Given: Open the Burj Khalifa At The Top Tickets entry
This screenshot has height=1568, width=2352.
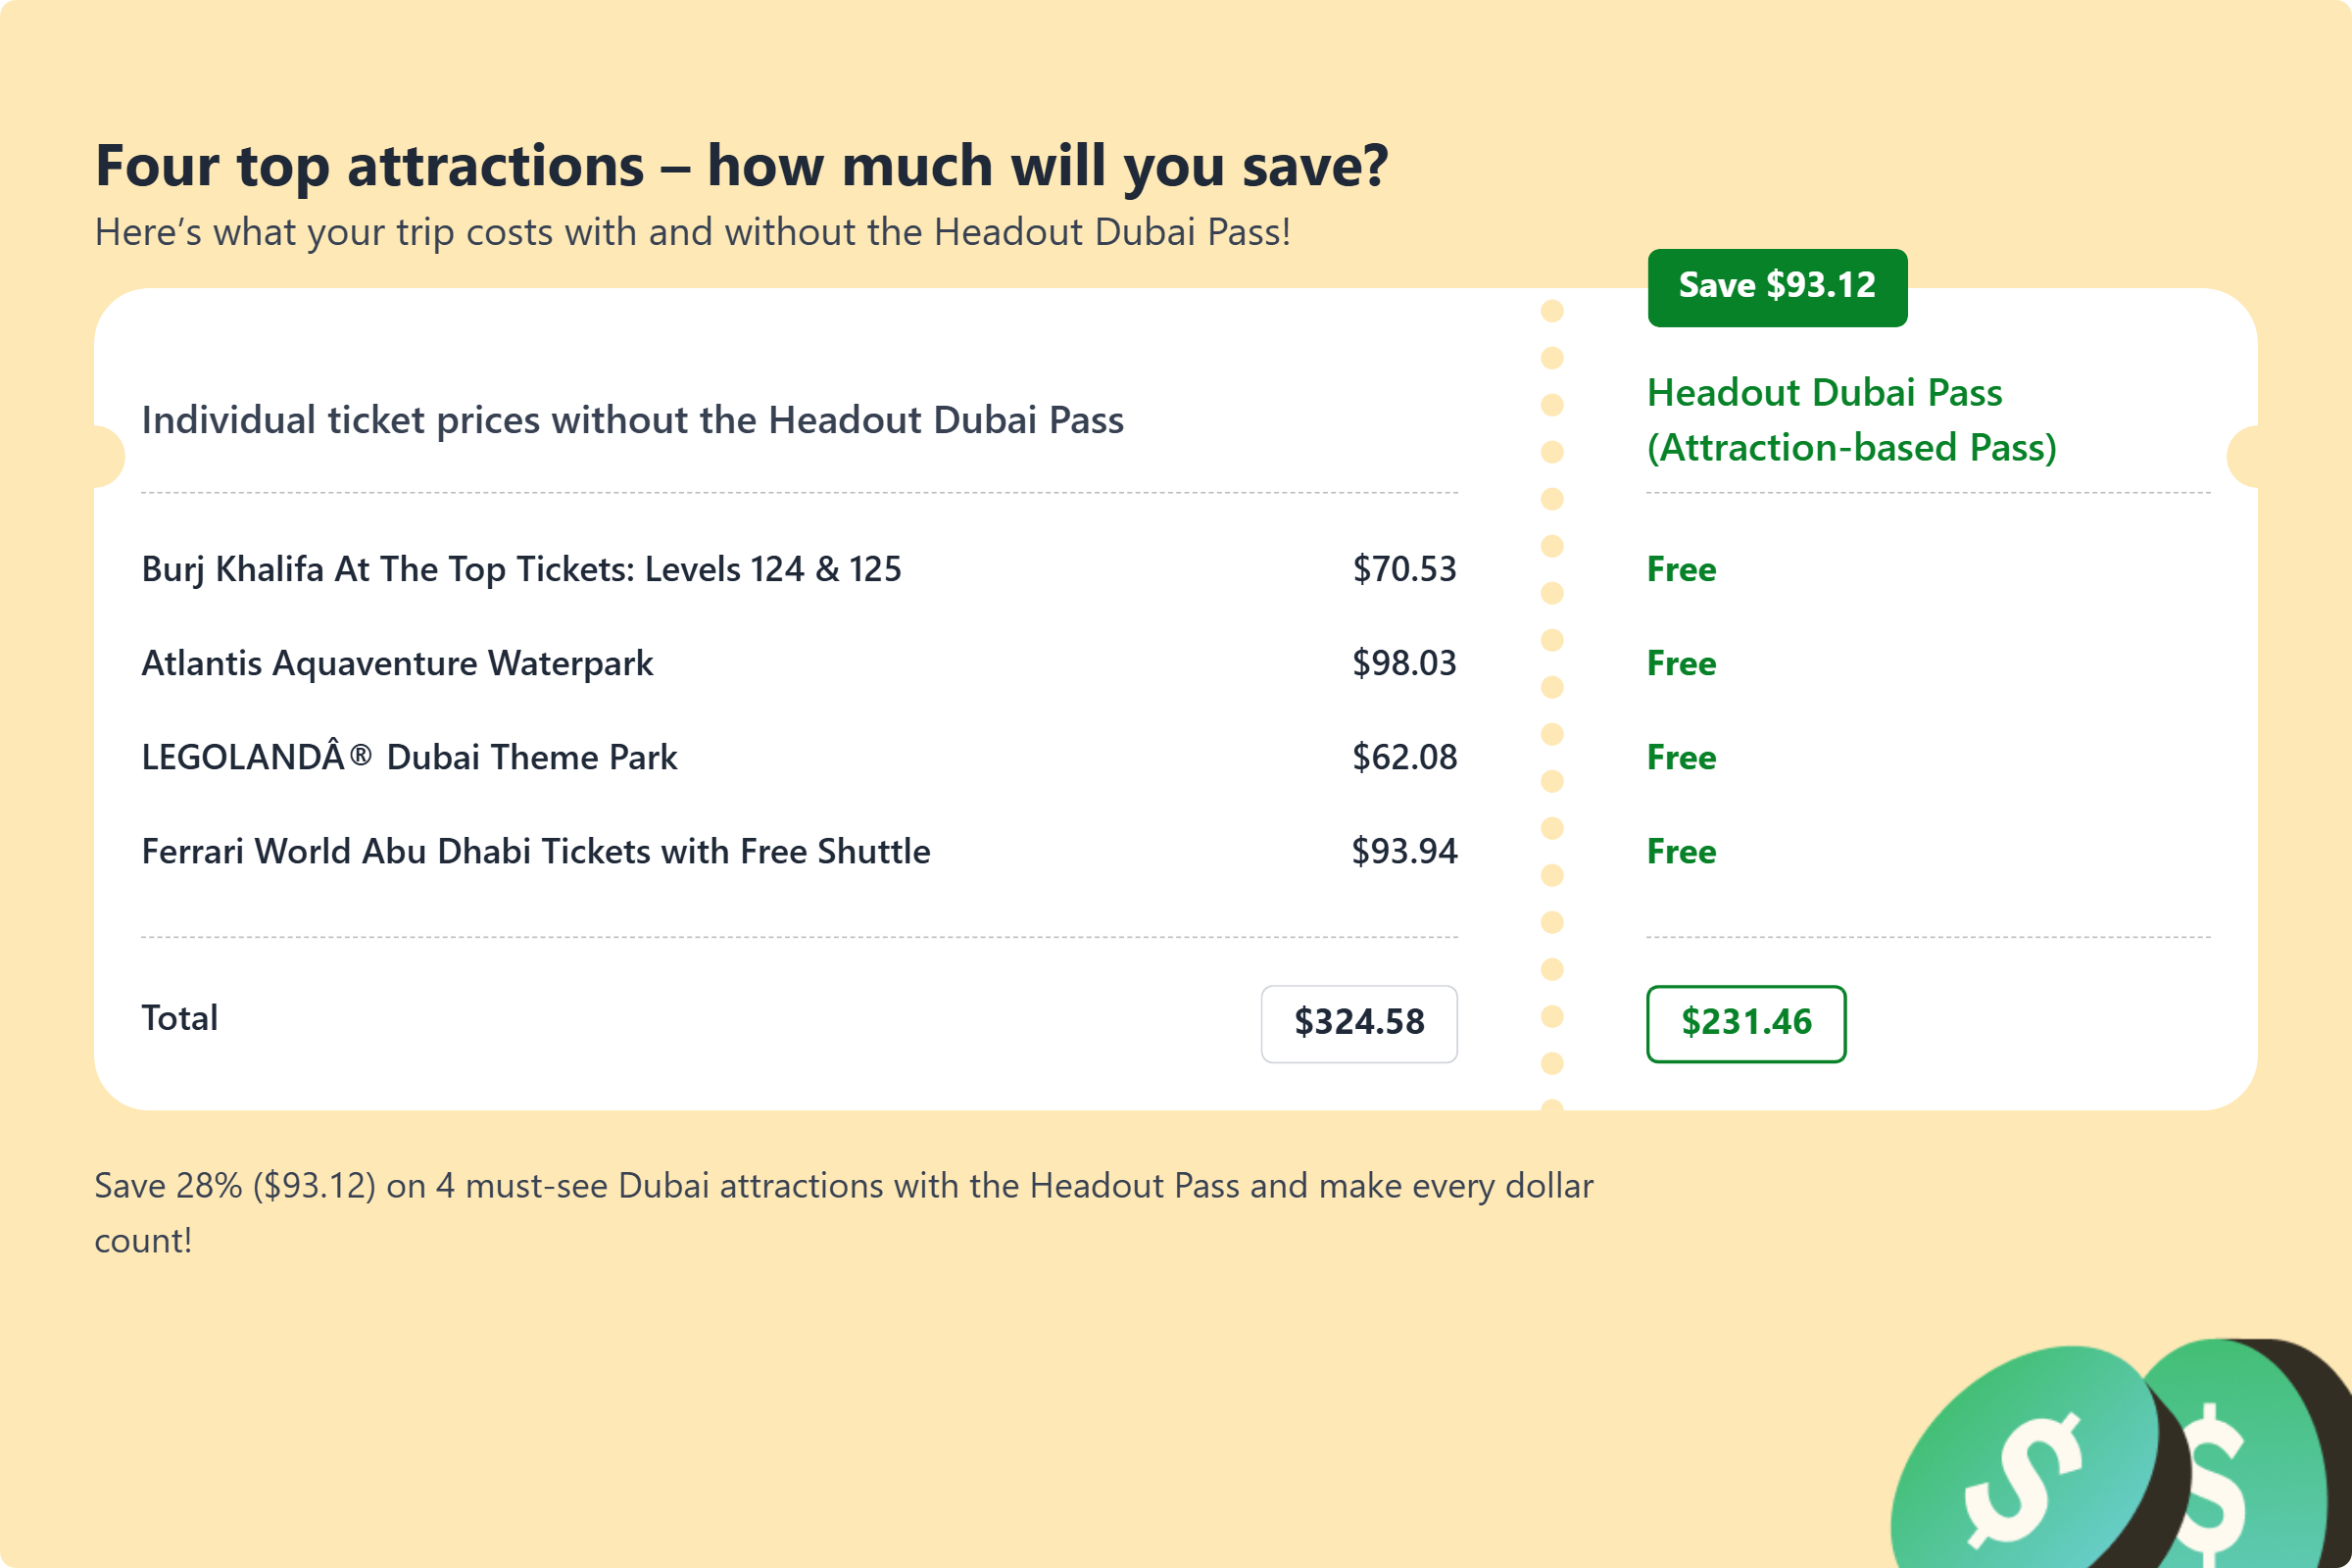Looking at the screenshot, I should click(521, 569).
